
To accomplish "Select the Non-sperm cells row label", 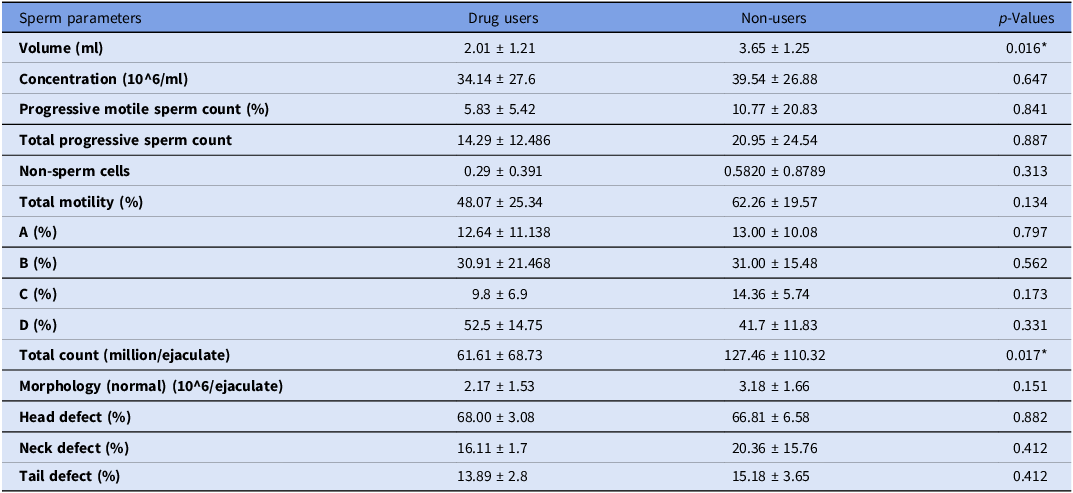I will (x=75, y=171).
